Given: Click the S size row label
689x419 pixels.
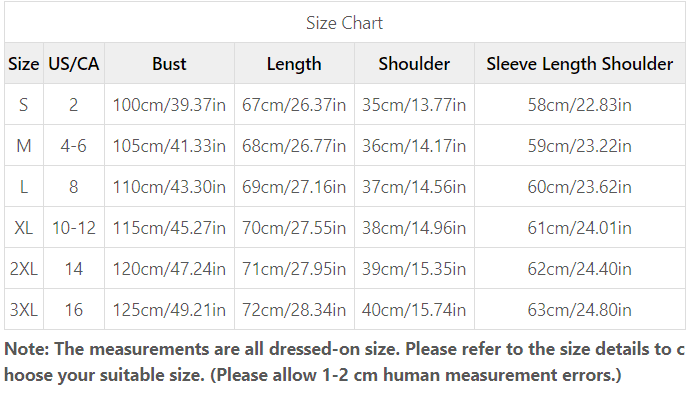Looking at the screenshot, I should [24, 105].
